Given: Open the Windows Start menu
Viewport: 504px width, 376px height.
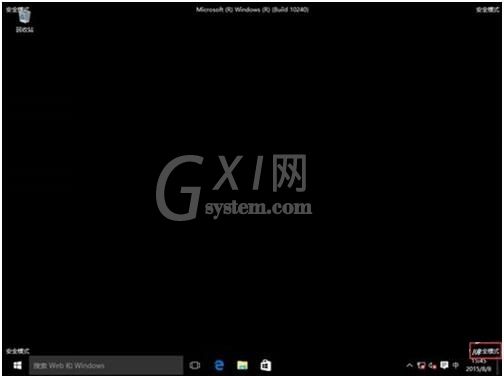Looking at the screenshot, I should (17, 366).
